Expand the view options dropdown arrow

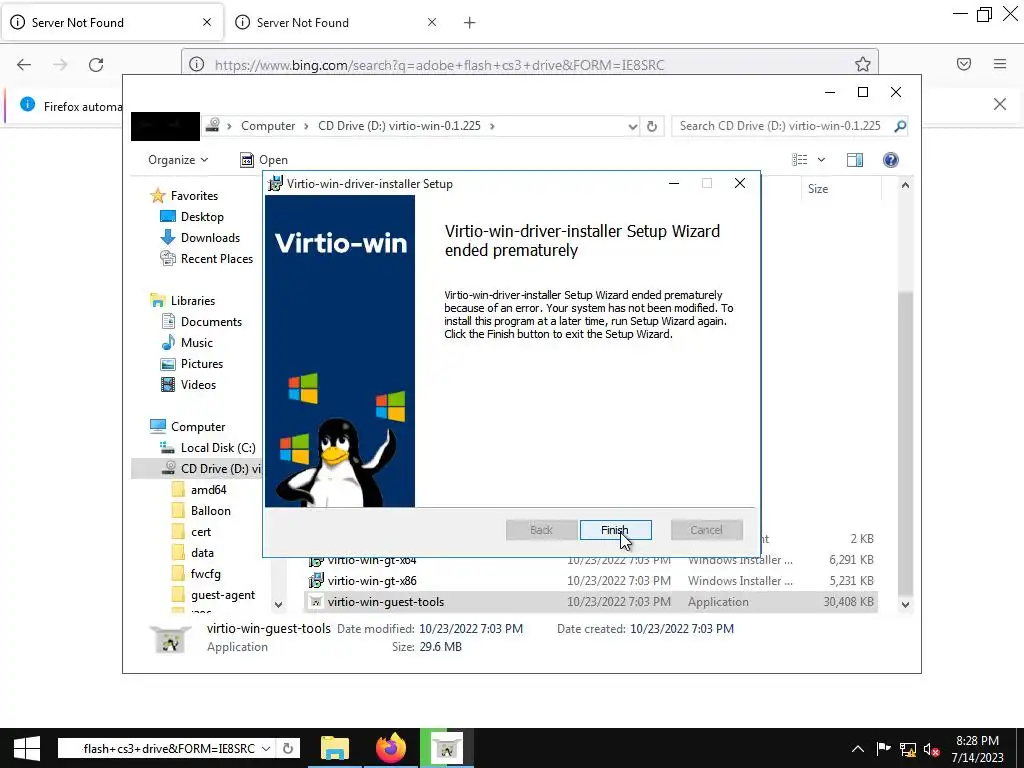pyautogui.click(x=822, y=160)
